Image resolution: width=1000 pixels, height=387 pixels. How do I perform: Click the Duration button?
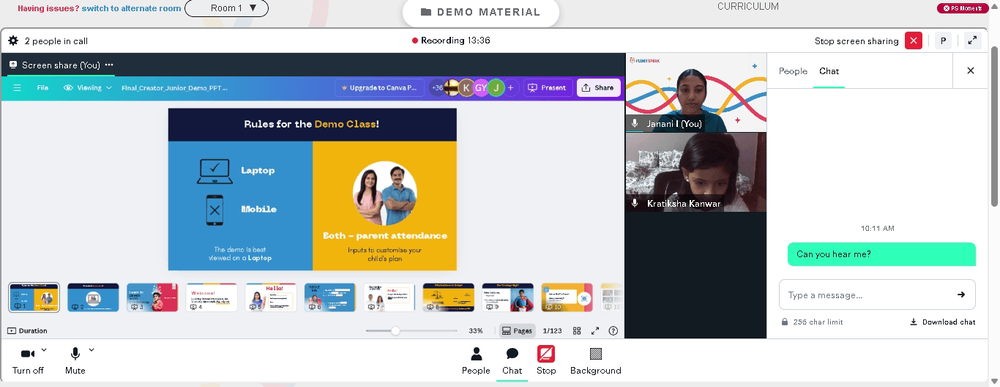coord(27,331)
